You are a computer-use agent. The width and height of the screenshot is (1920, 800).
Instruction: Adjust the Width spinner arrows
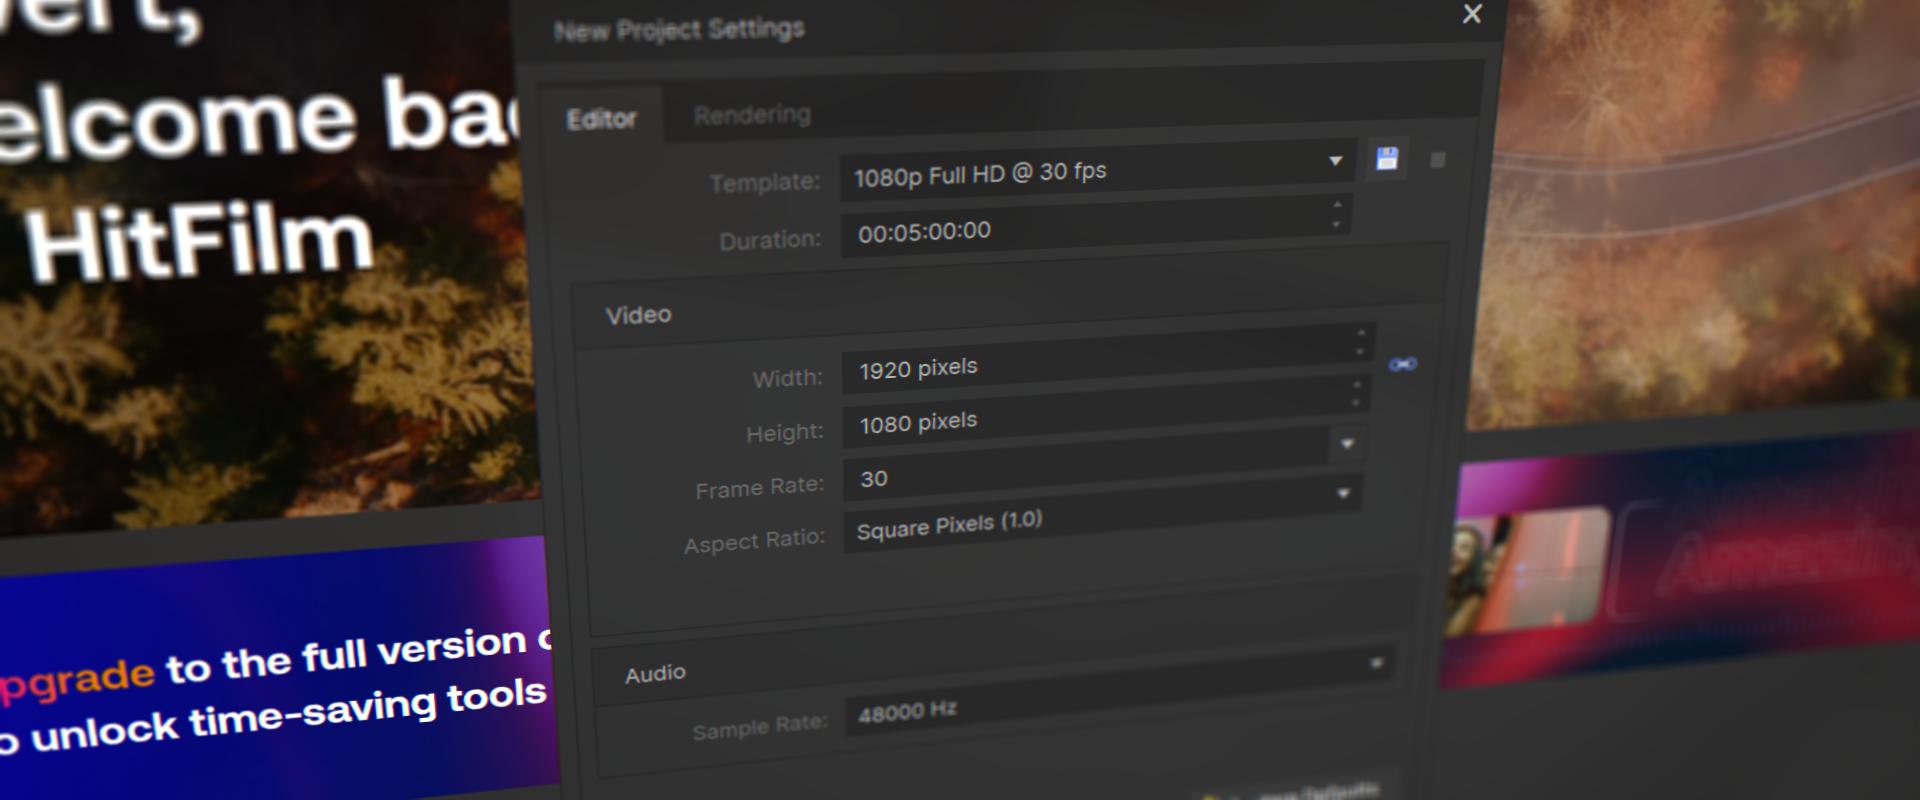click(x=1361, y=342)
